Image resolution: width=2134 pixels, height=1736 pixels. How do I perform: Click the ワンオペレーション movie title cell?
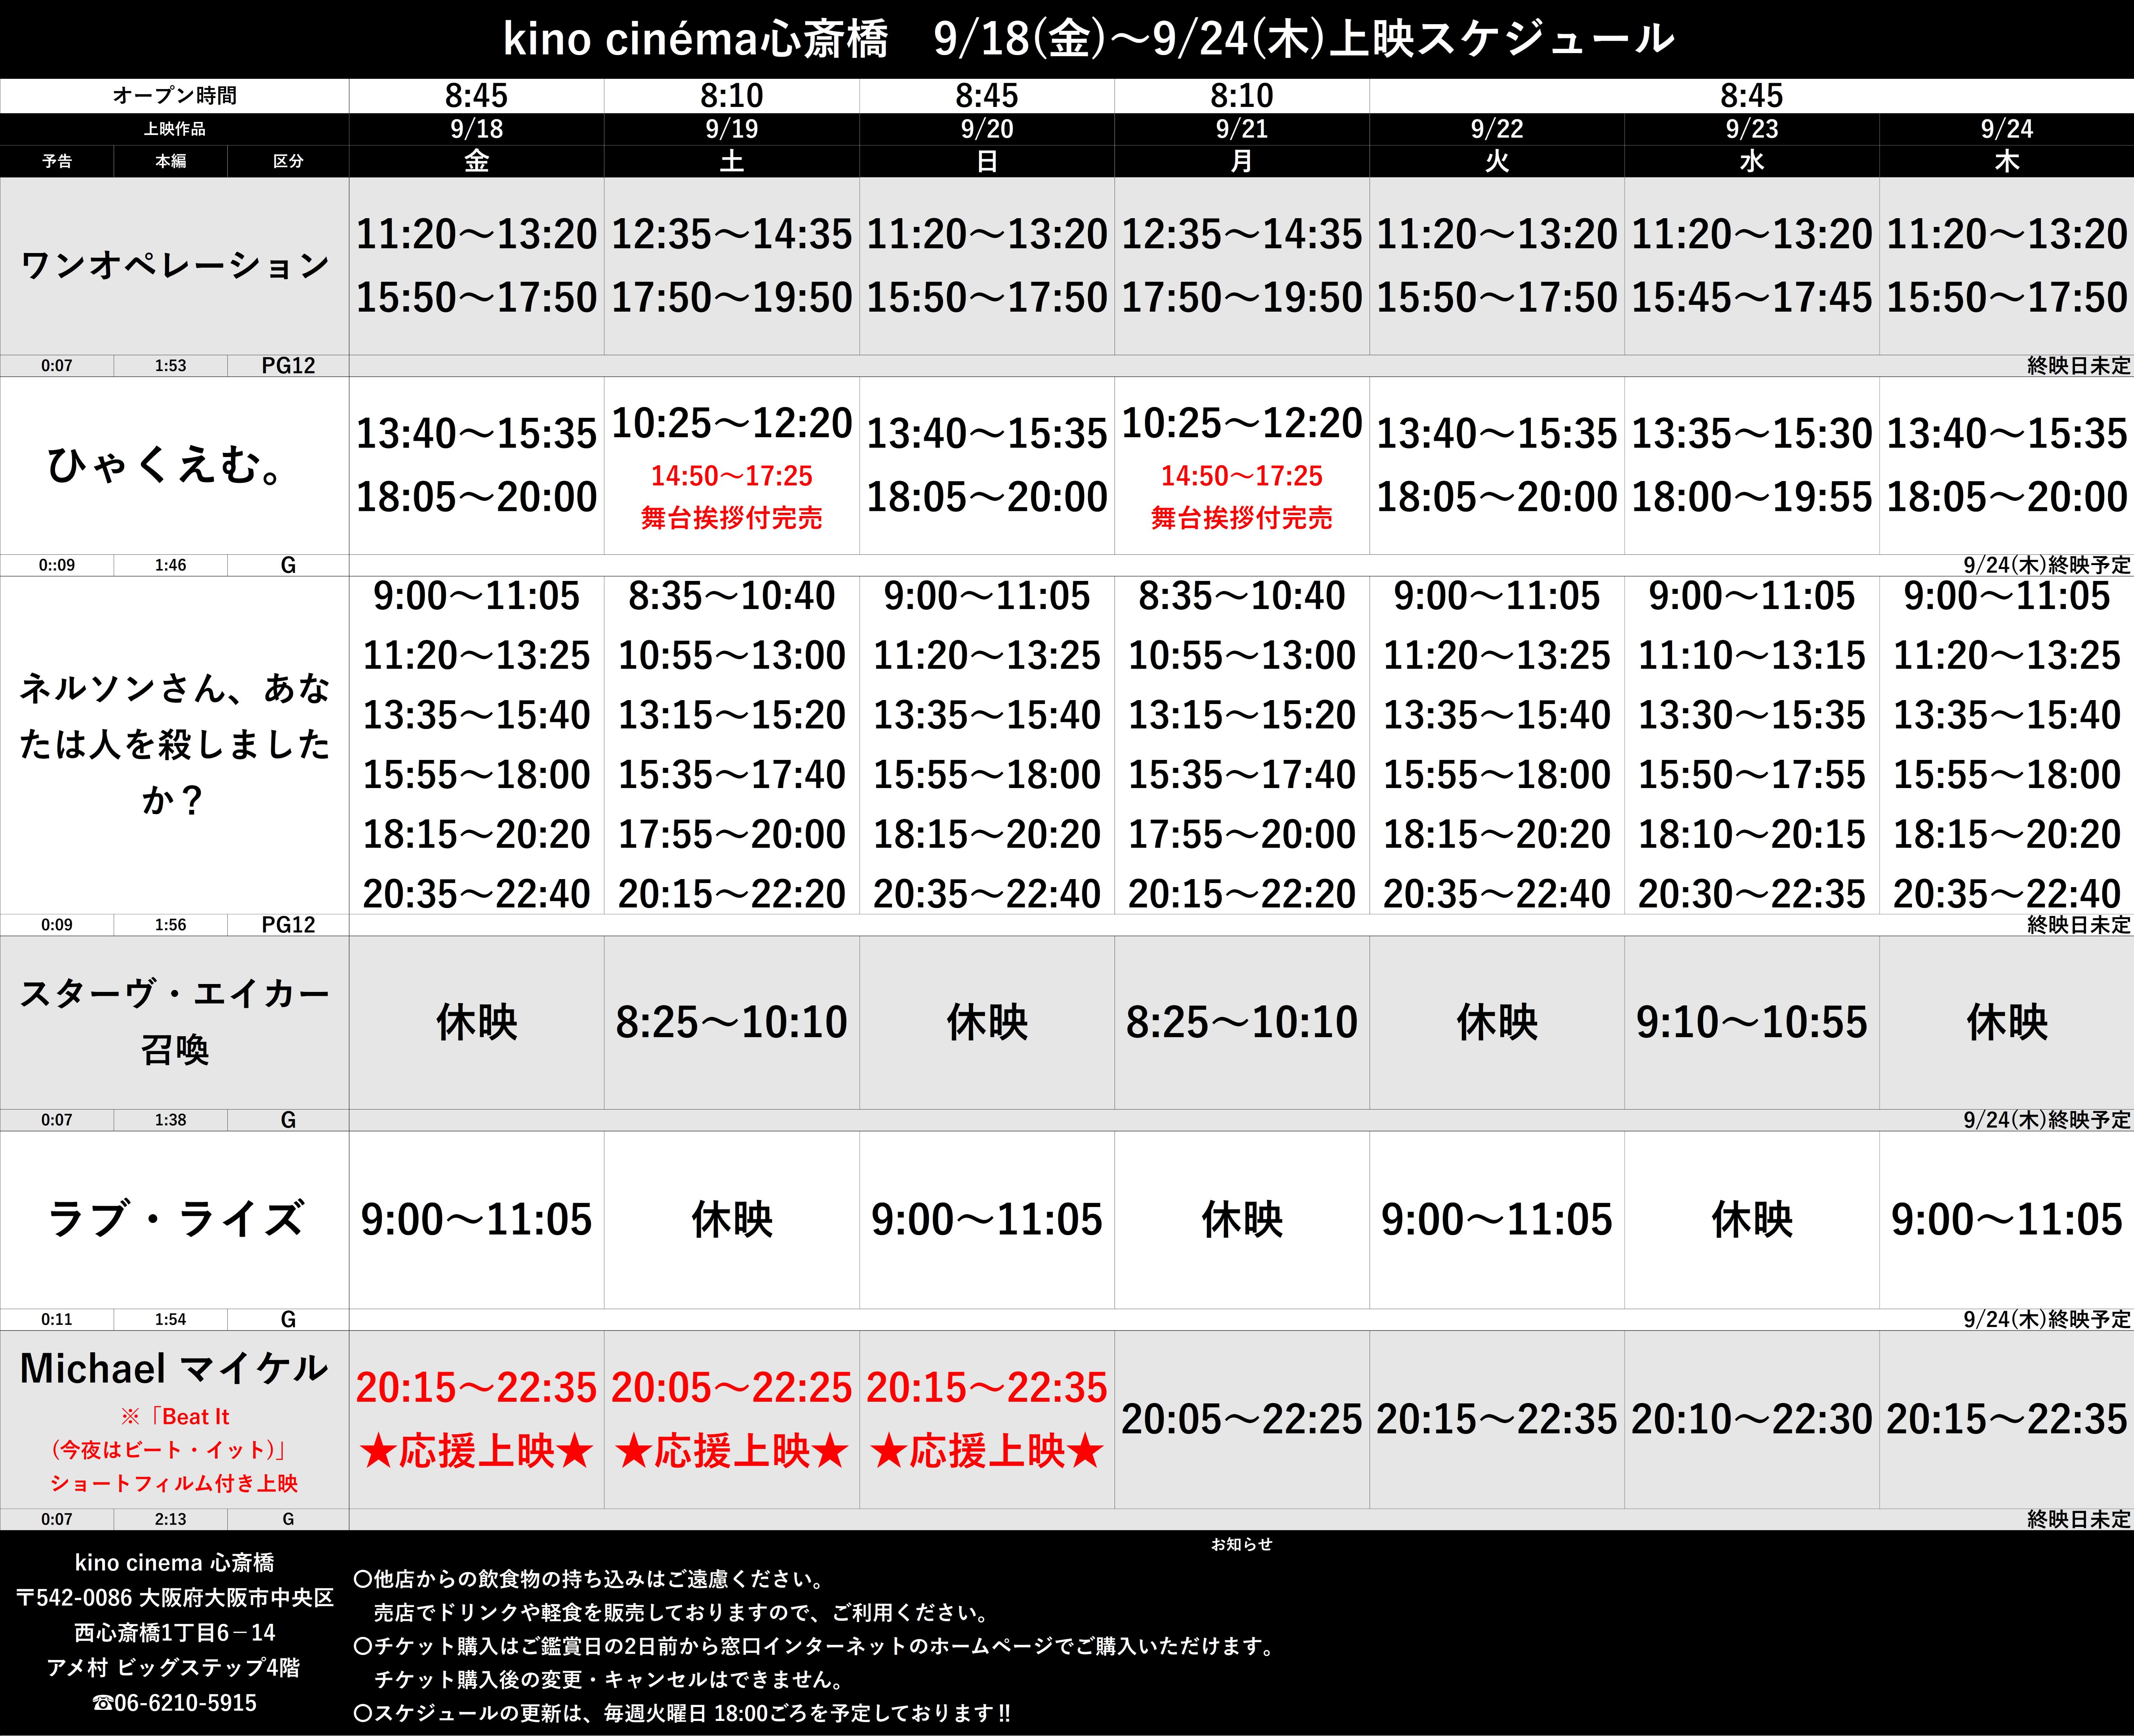[174, 266]
